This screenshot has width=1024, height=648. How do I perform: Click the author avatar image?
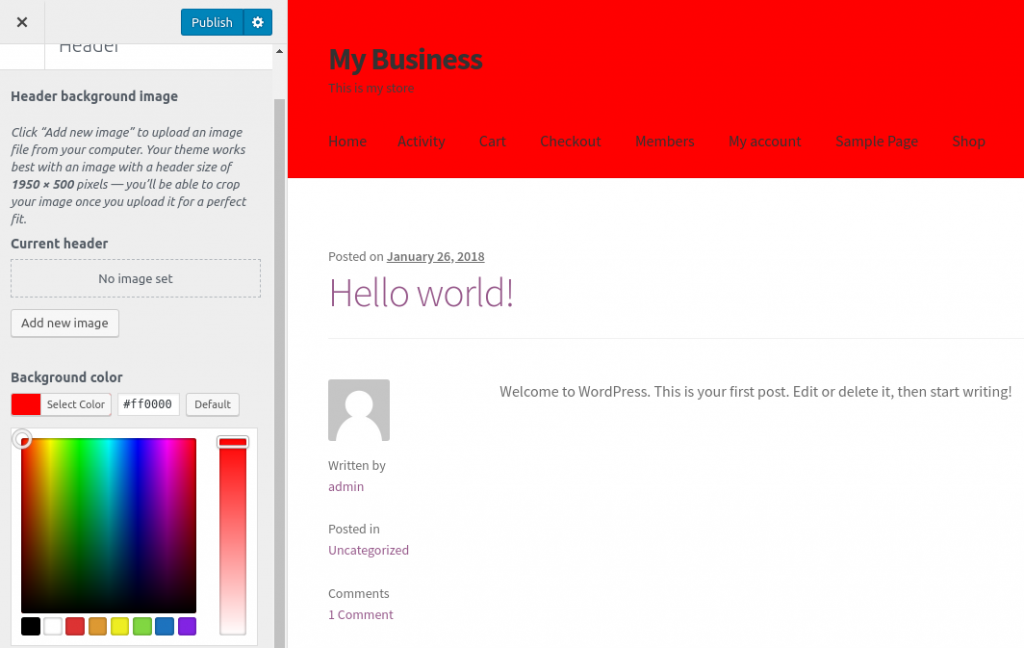(359, 410)
